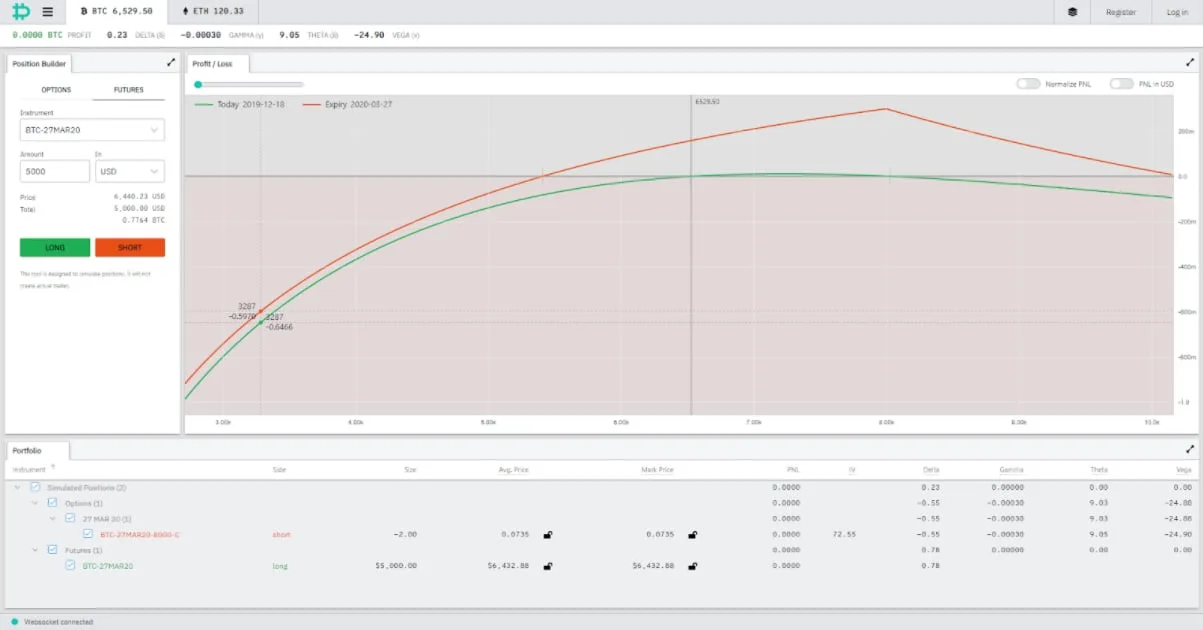Collapse the Options (1) tree row
The width and height of the screenshot is (1203, 630).
[x=34, y=503]
